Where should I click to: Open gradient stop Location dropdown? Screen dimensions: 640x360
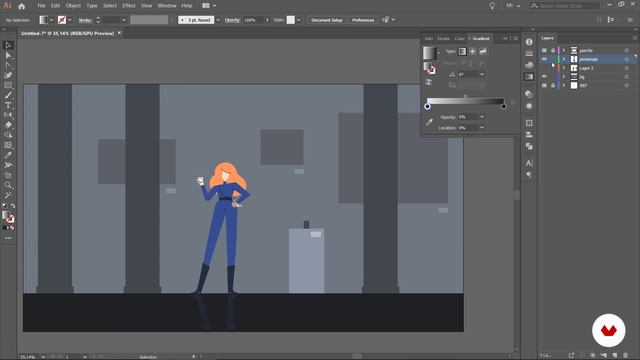482,127
